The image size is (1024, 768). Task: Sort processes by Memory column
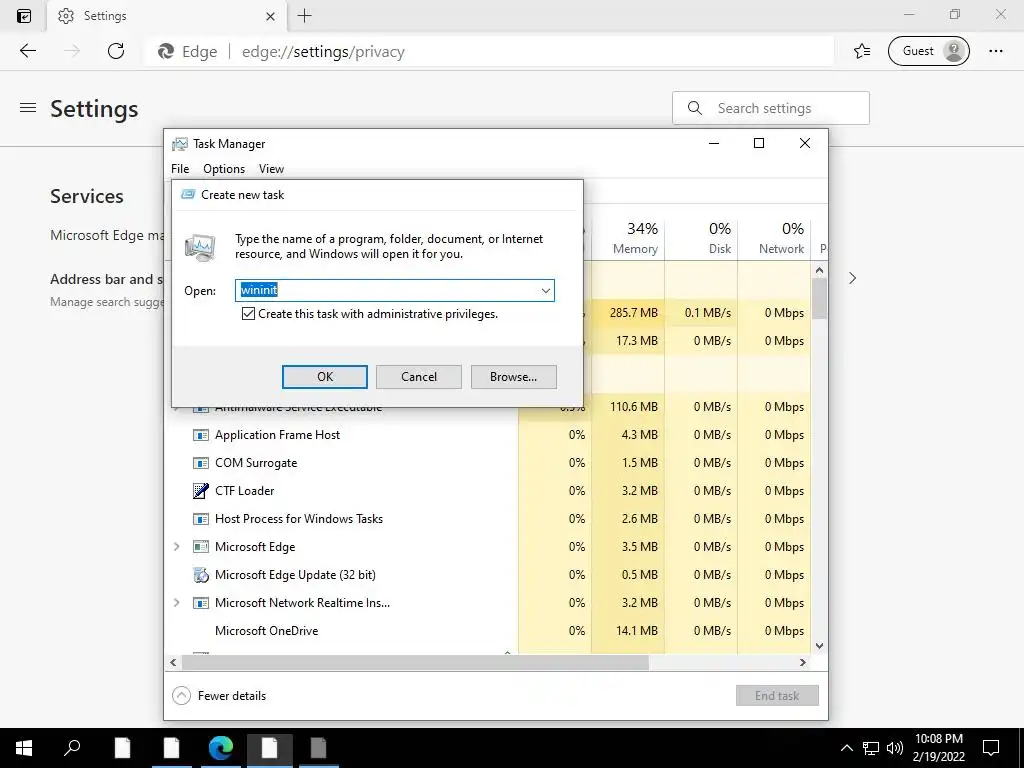click(628, 238)
